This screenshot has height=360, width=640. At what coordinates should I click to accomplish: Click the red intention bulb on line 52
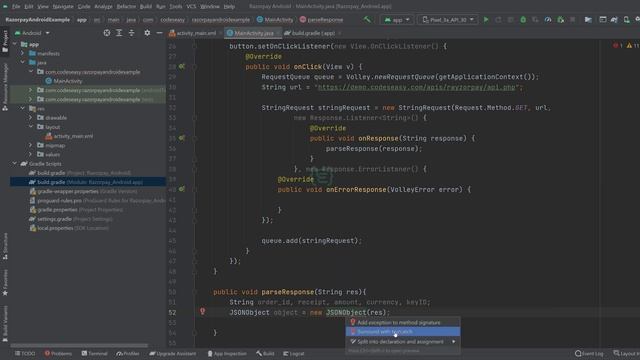click(202, 311)
